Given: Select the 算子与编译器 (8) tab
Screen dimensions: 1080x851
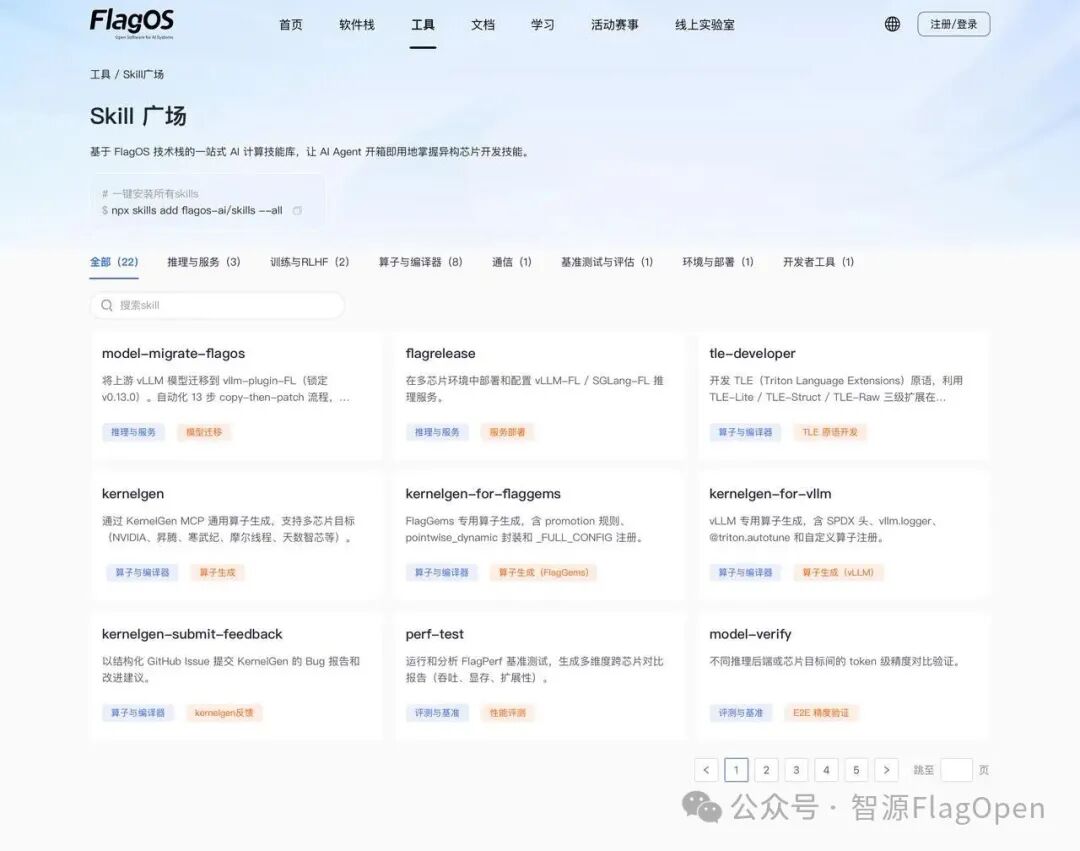Looking at the screenshot, I should [420, 262].
